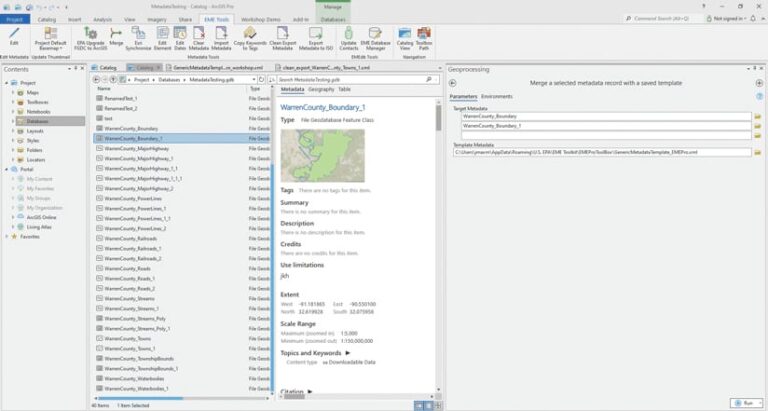Open the Edit Element tool

162,38
